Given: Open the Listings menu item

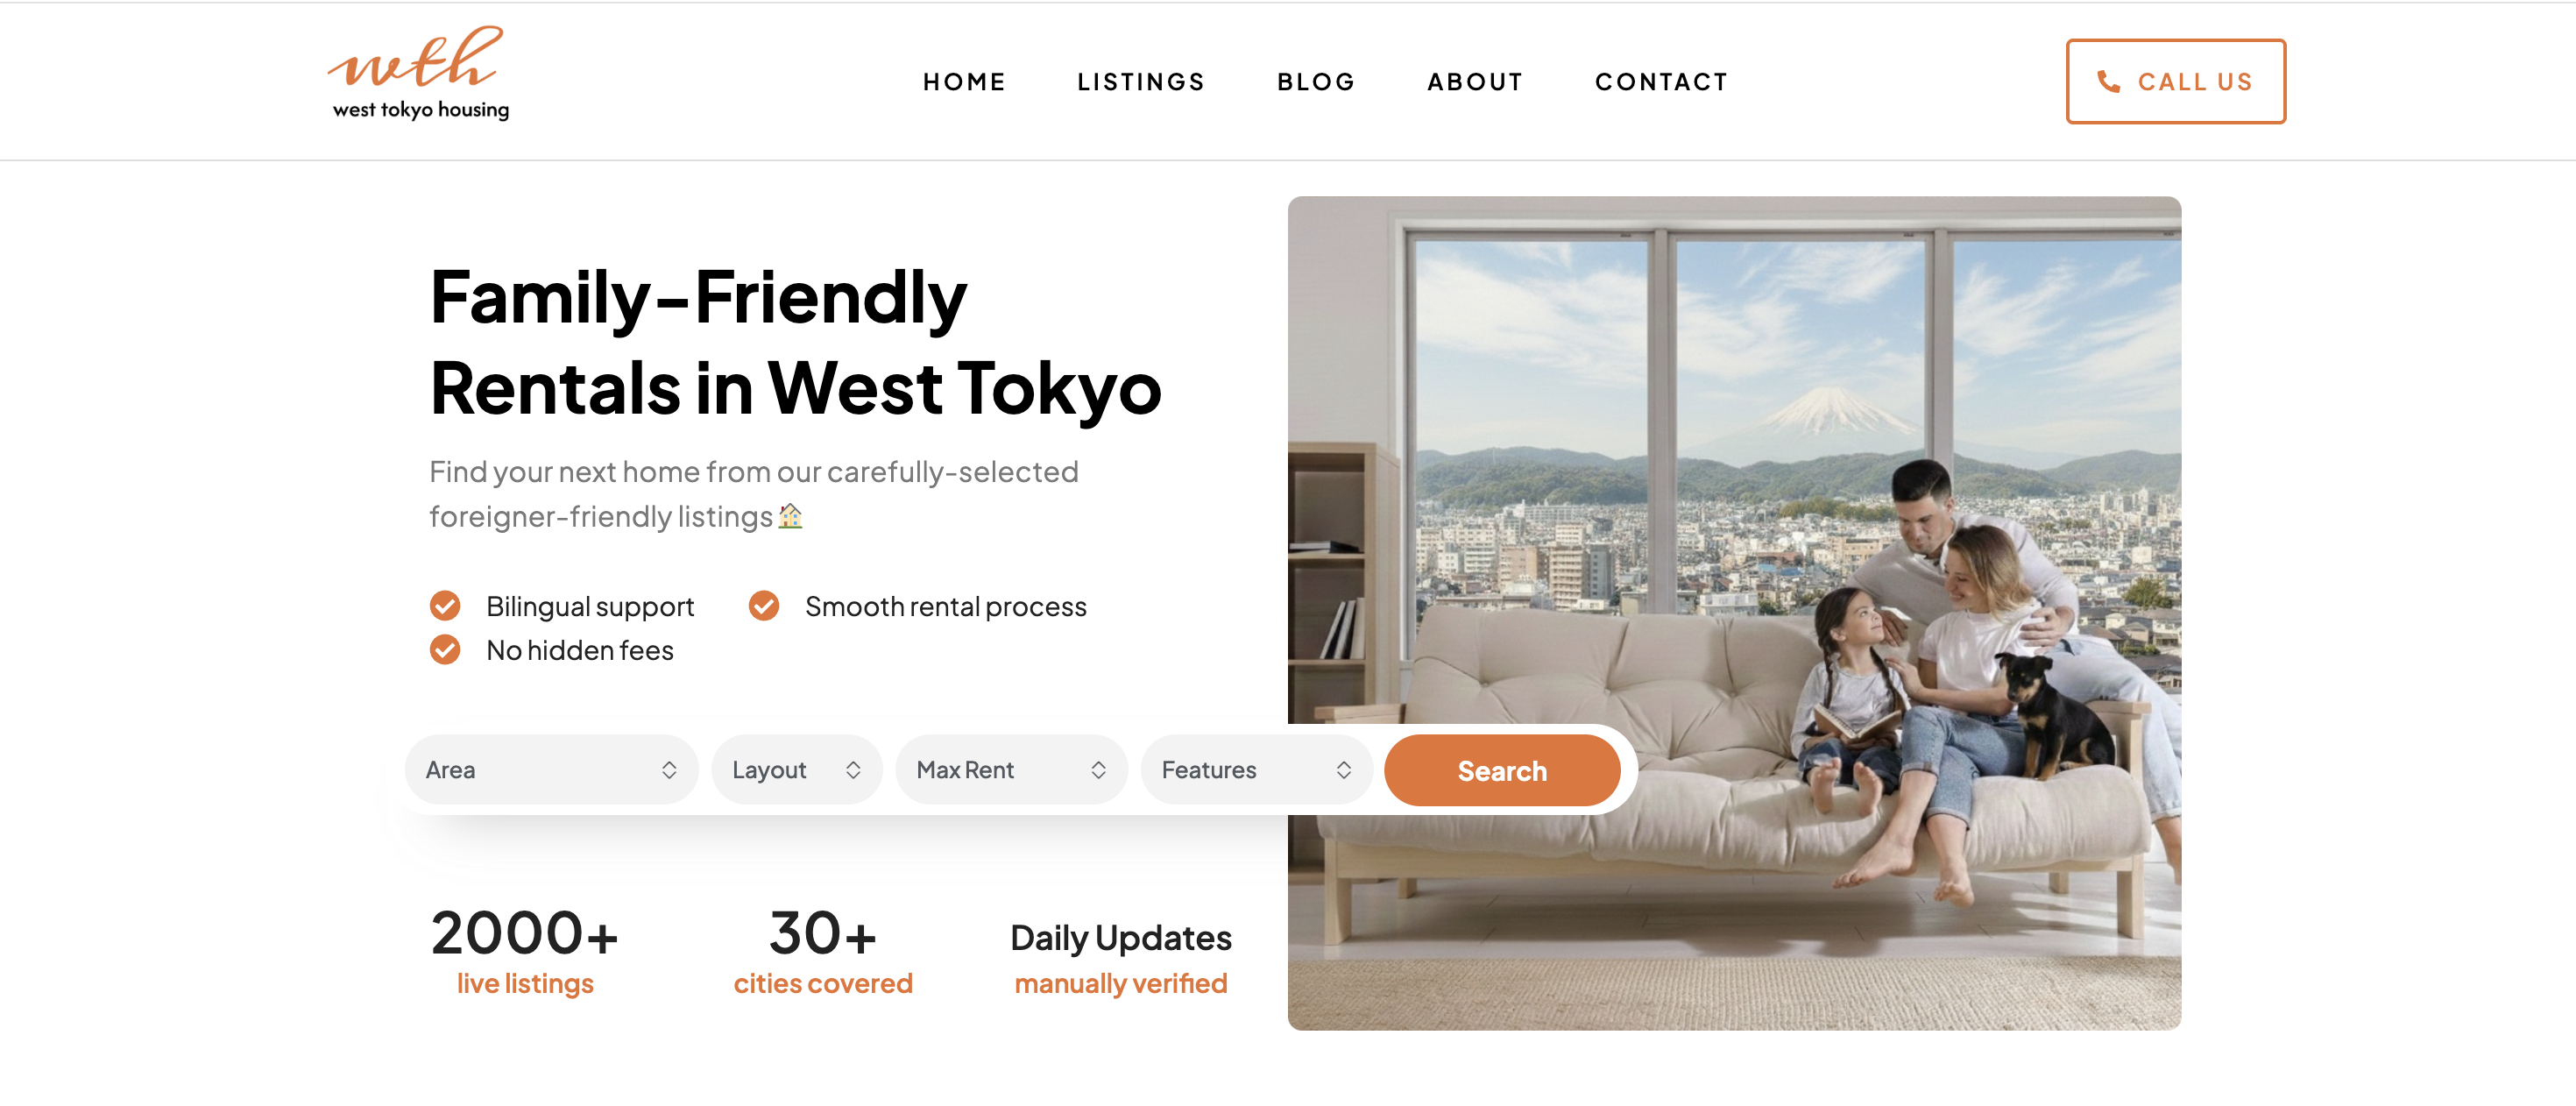Looking at the screenshot, I should 1141,82.
